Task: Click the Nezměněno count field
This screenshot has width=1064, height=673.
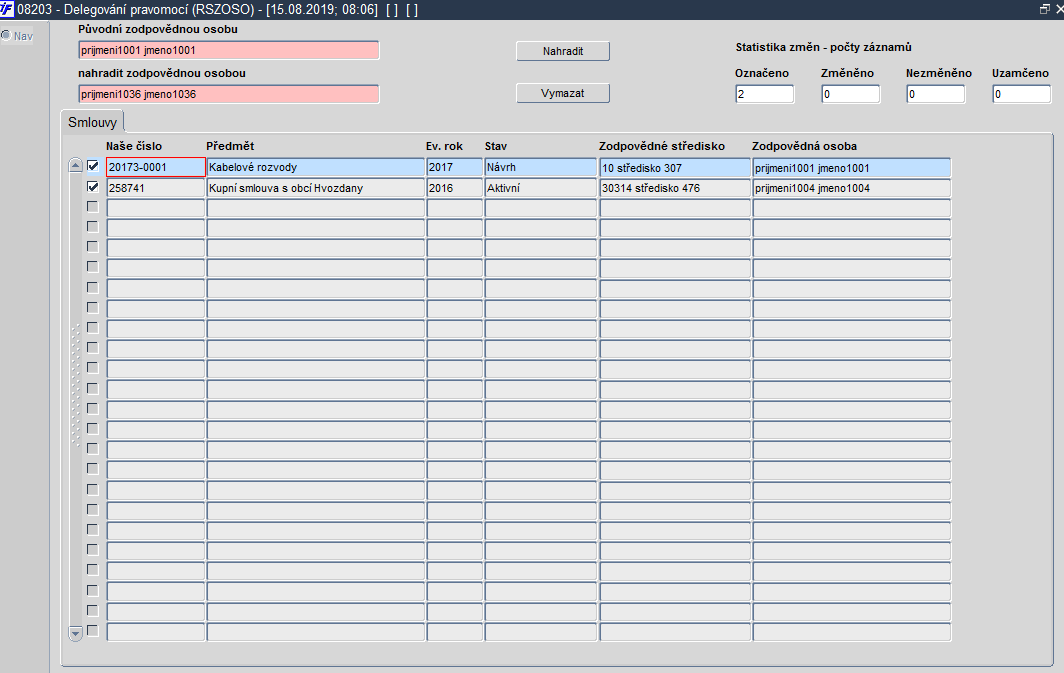Action: coord(936,94)
